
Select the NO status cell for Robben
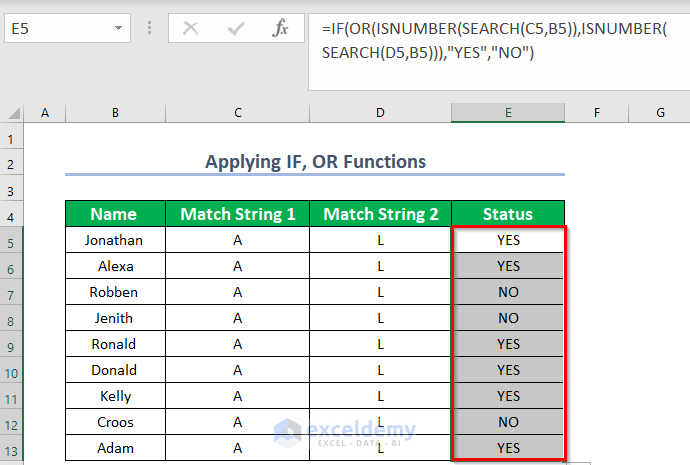508,292
